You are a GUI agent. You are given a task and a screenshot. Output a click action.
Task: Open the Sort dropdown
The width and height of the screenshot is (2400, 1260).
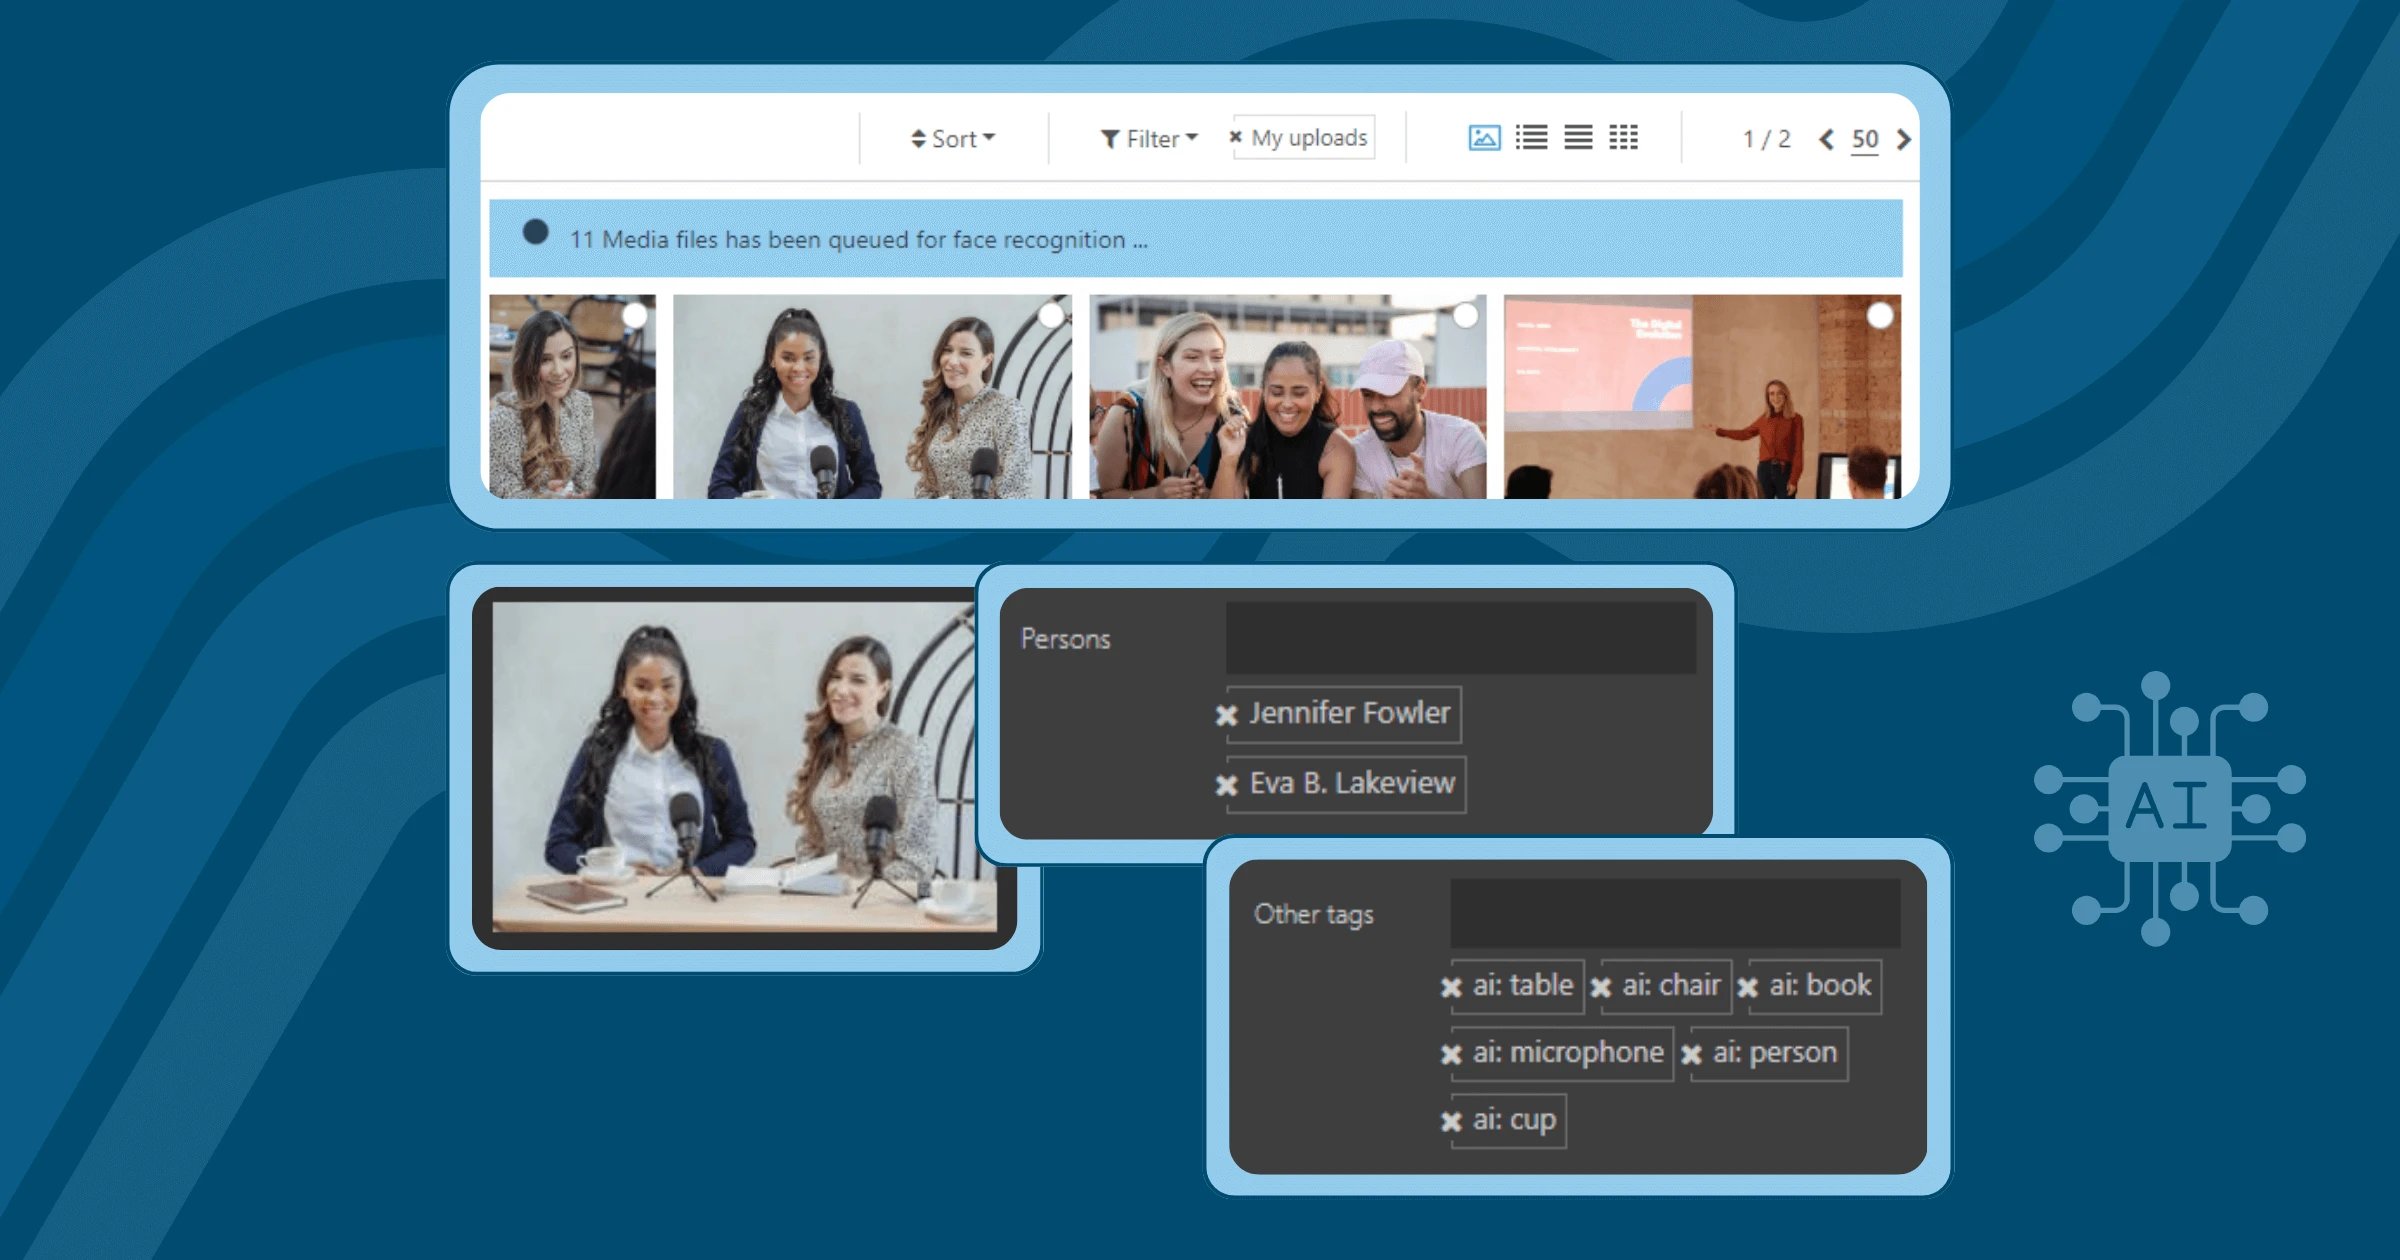pos(953,139)
